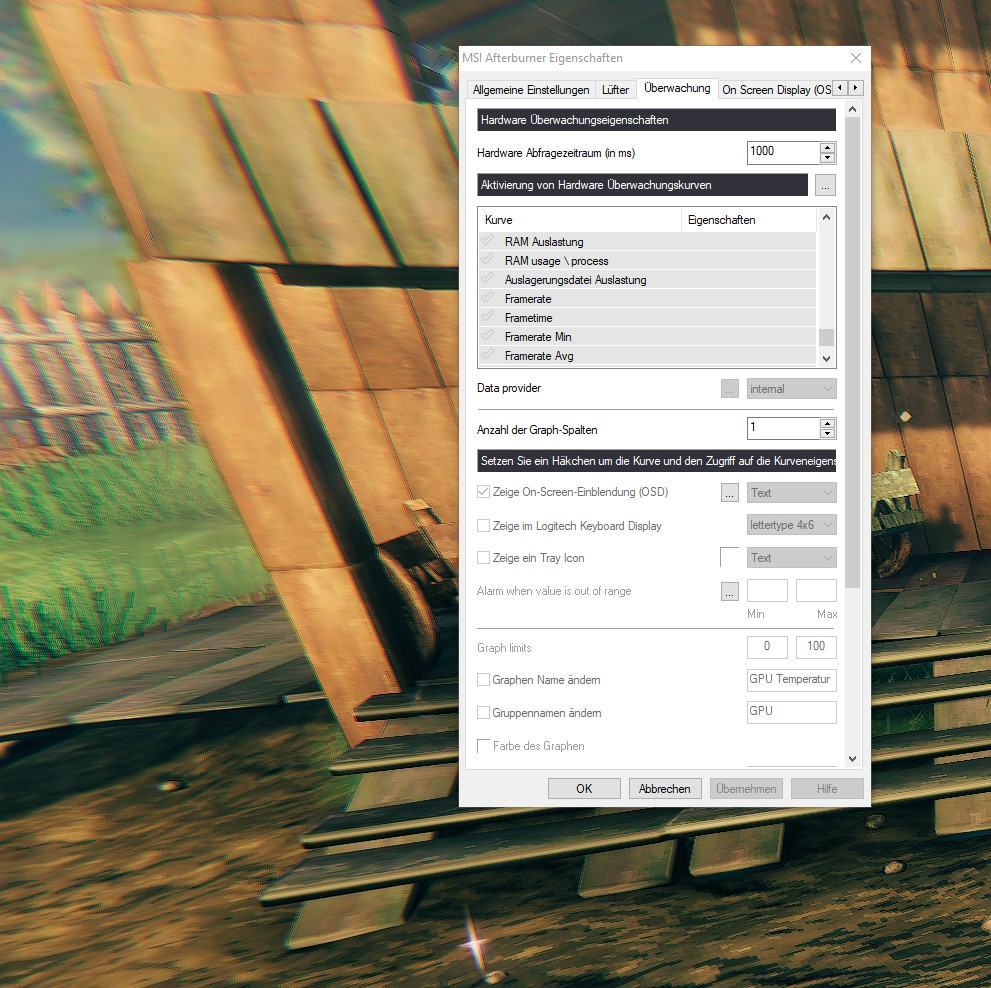991x988 pixels.
Task: Toggle the RAM Auslastung curve checkmark
Action: [487, 241]
